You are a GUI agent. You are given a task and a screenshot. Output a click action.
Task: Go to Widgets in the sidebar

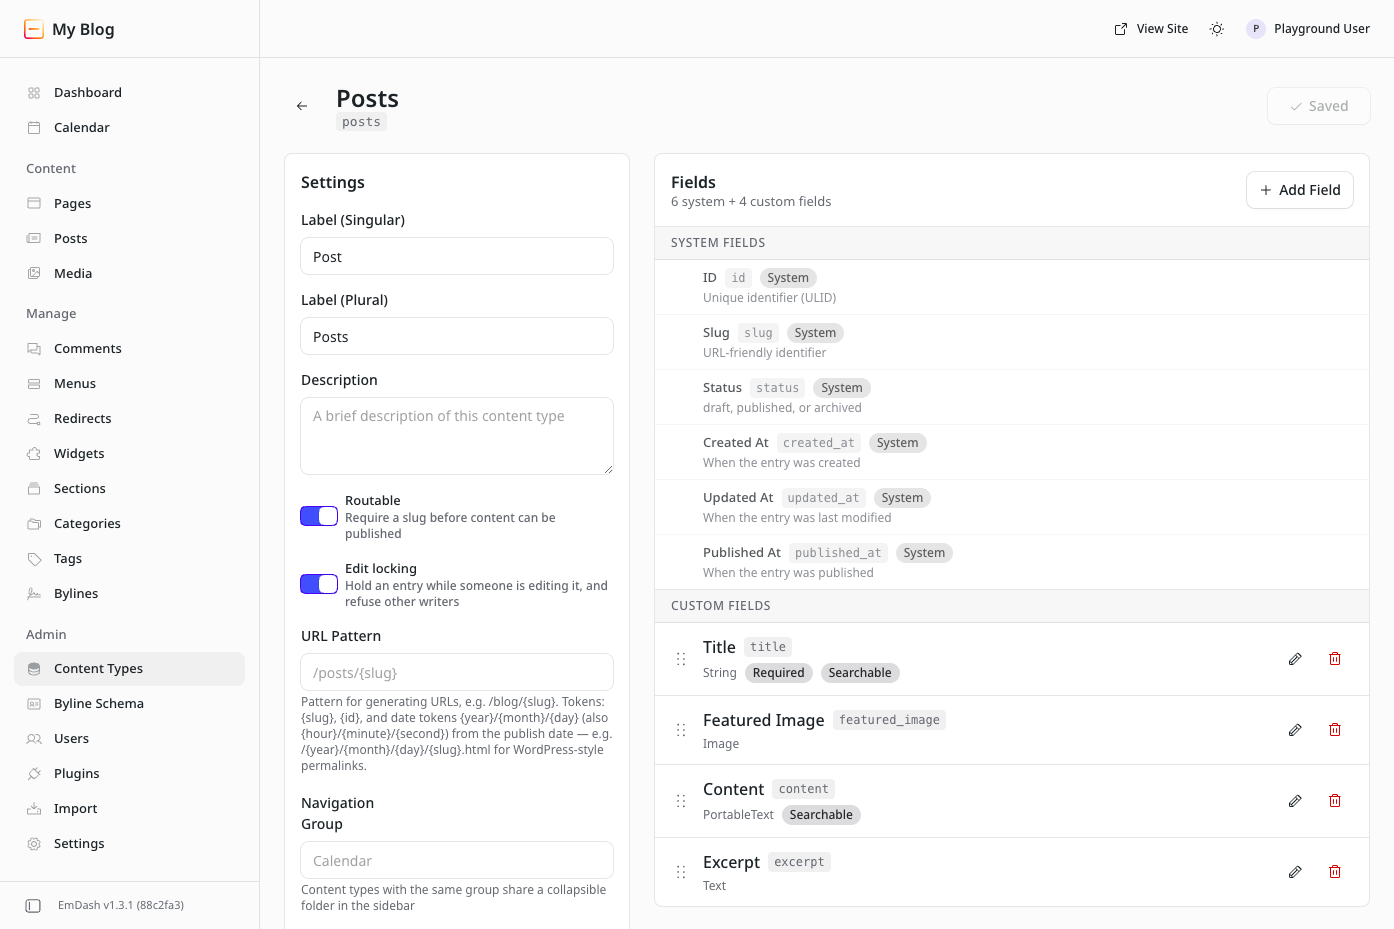[129, 454]
